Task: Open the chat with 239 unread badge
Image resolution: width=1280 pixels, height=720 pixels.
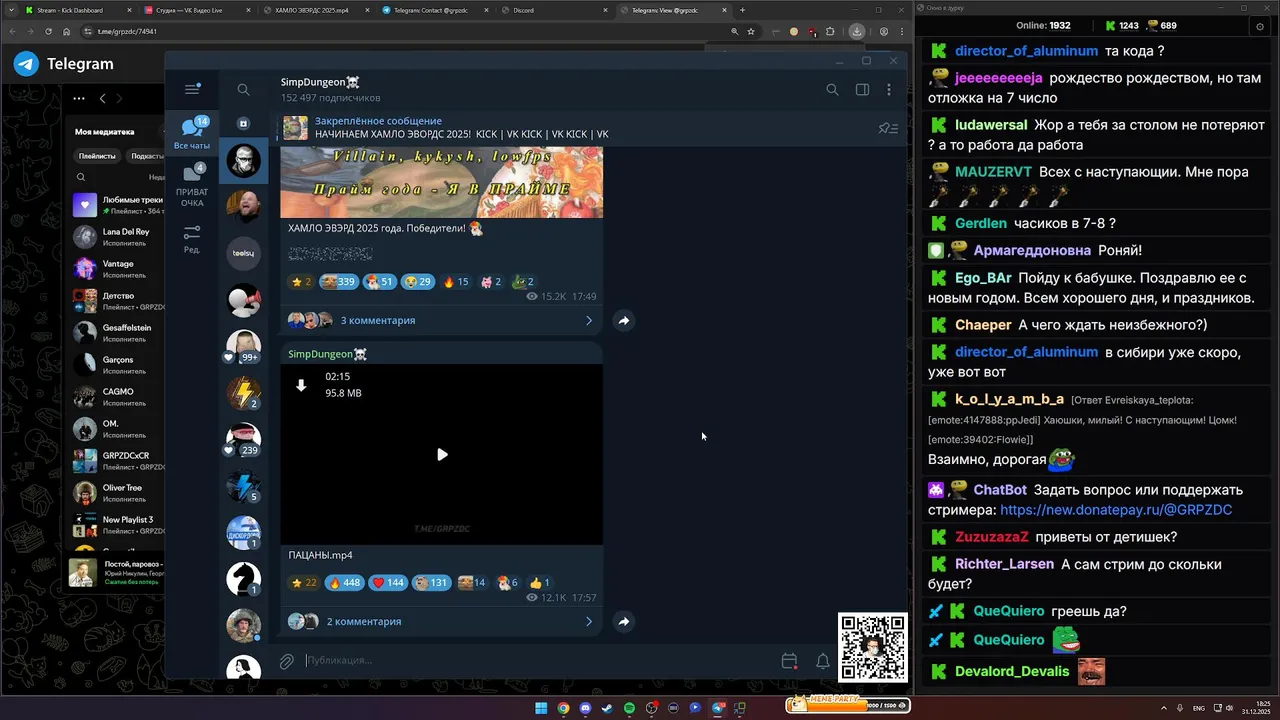Action: click(243, 440)
